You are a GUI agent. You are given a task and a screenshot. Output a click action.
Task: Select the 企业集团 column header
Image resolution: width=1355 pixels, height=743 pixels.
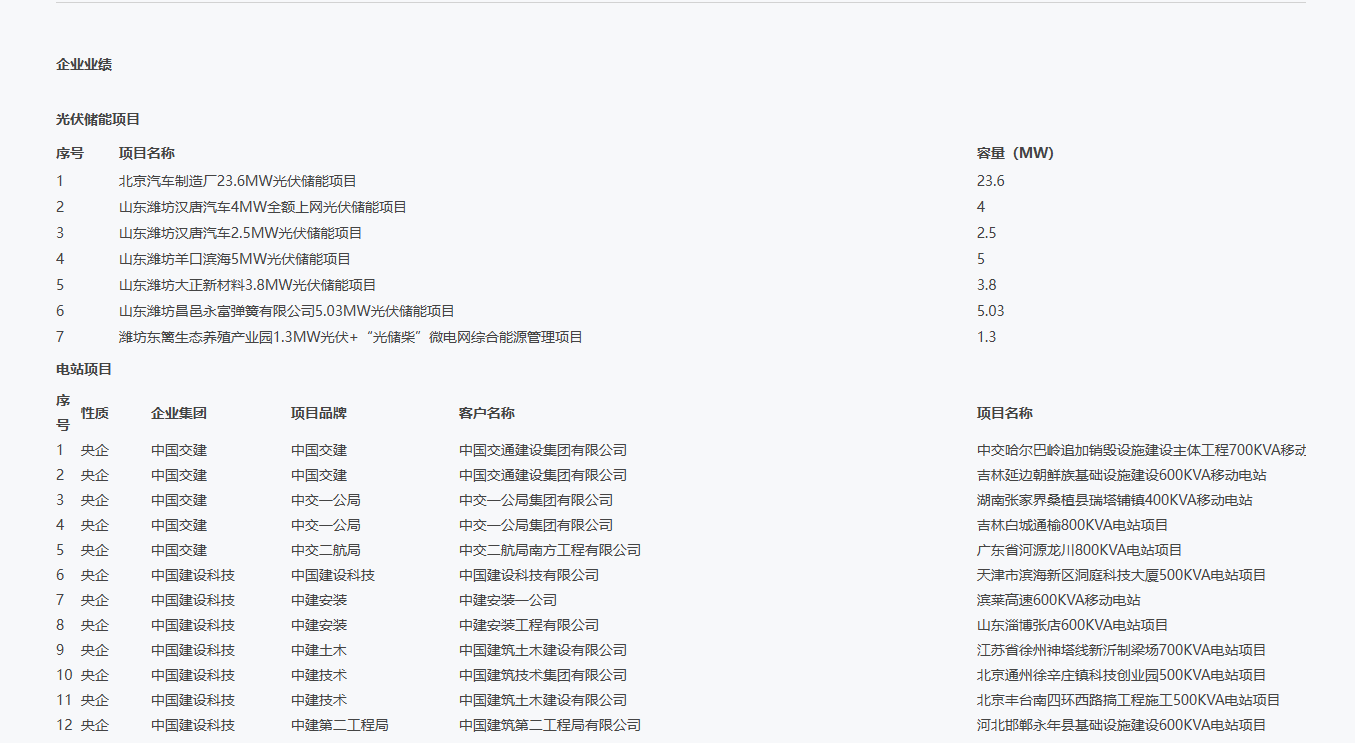(179, 413)
